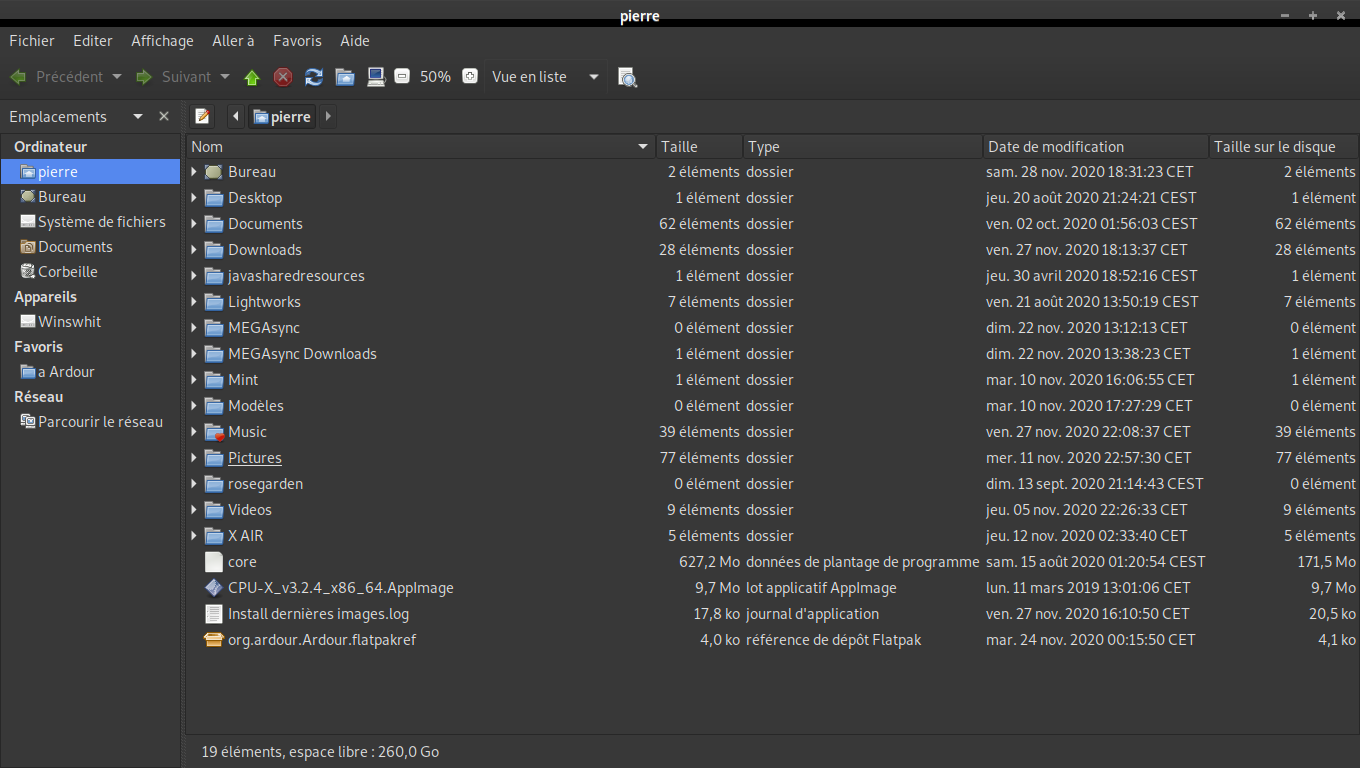Open the Vue en liste view dropdown
1360x768 pixels.
click(545, 77)
